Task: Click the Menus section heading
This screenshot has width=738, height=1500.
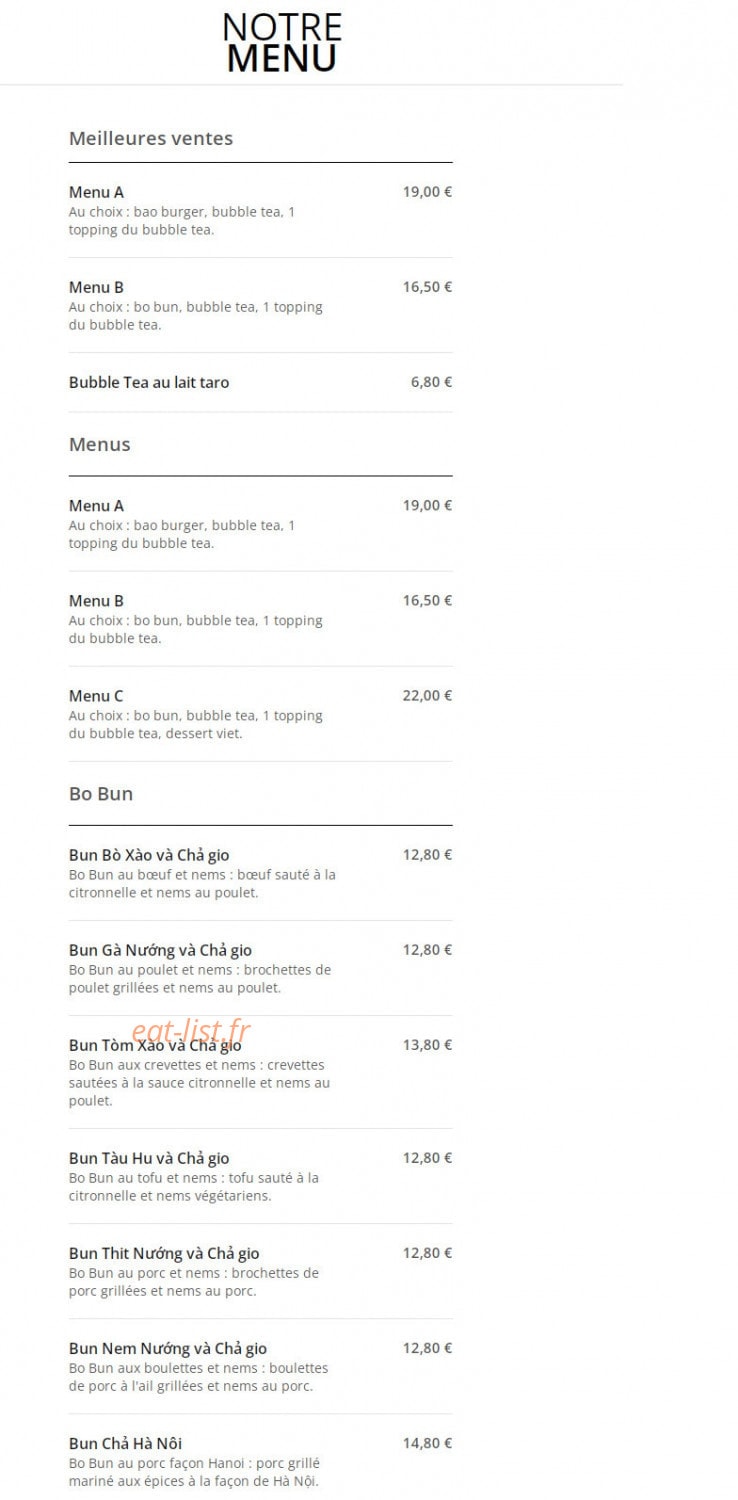Action: tap(100, 444)
